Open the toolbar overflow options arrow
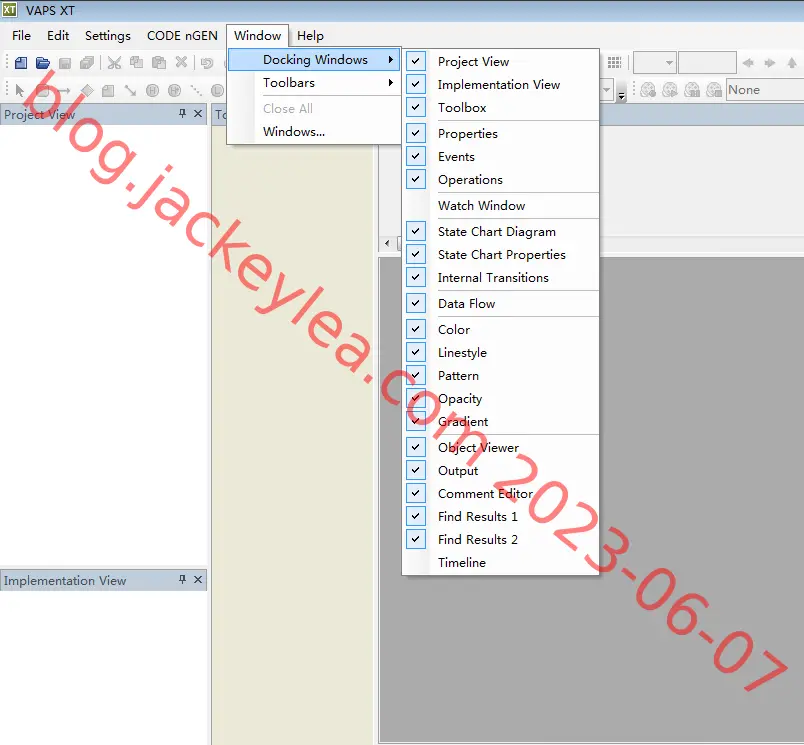This screenshot has width=804, height=745. (x=621, y=95)
